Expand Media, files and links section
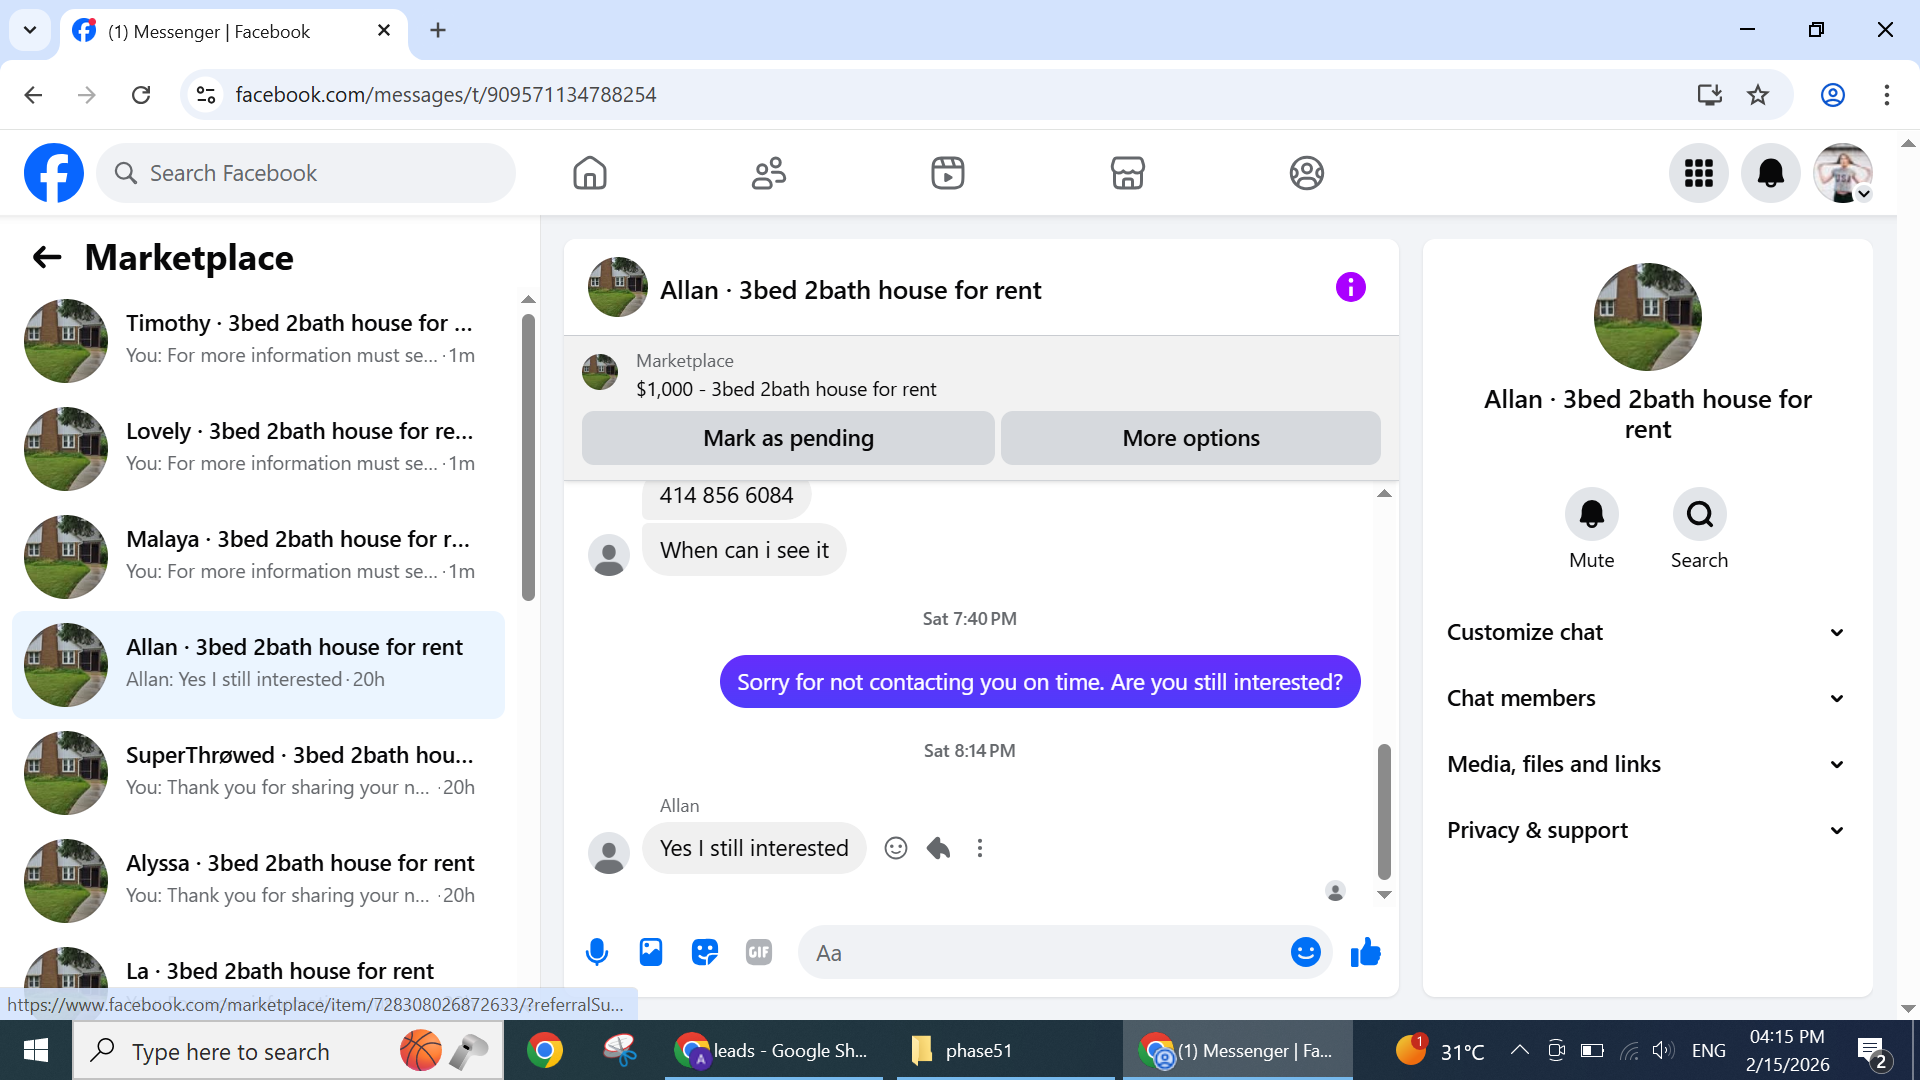This screenshot has height=1080, width=1920. (x=1647, y=764)
